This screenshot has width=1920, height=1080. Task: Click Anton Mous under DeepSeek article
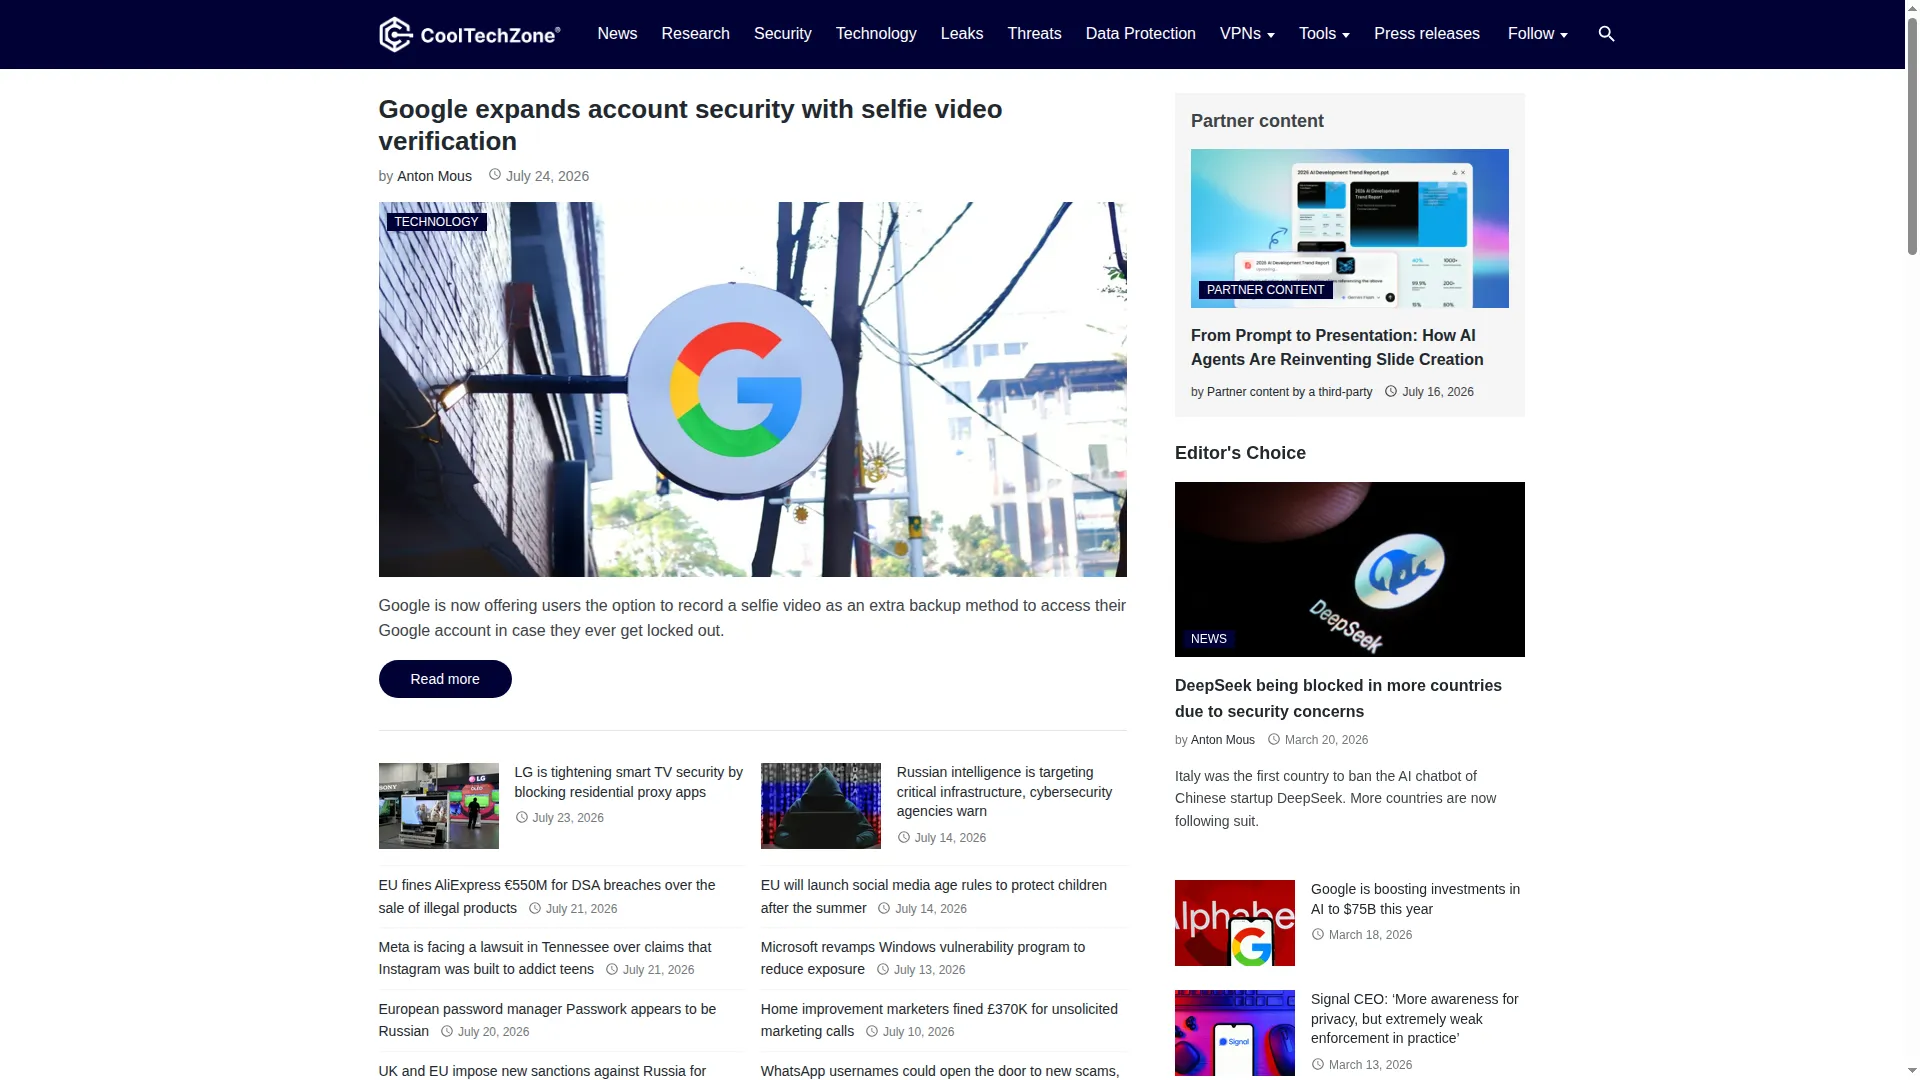[1222, 740]
